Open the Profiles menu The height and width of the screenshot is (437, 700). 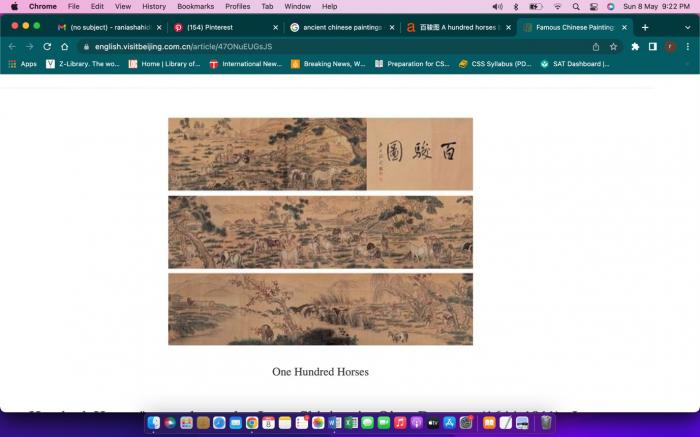pyautogui.click(x=238, y=6)
